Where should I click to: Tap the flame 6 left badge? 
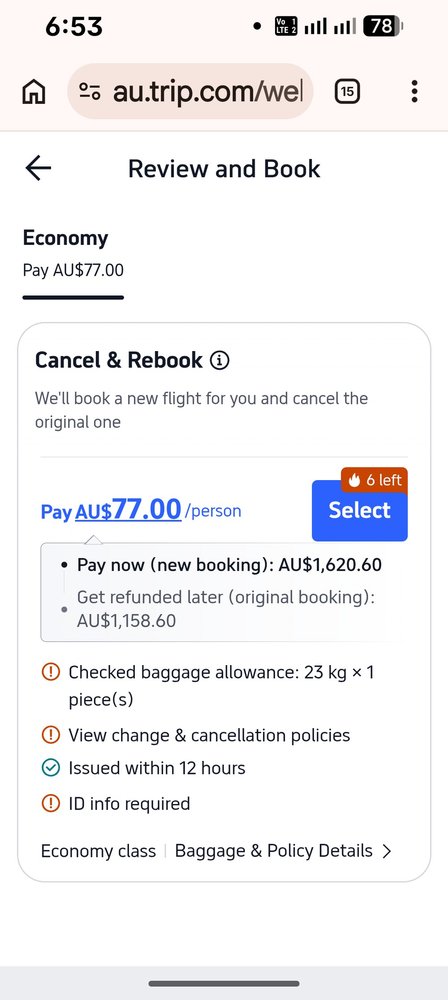click(375, 480)
